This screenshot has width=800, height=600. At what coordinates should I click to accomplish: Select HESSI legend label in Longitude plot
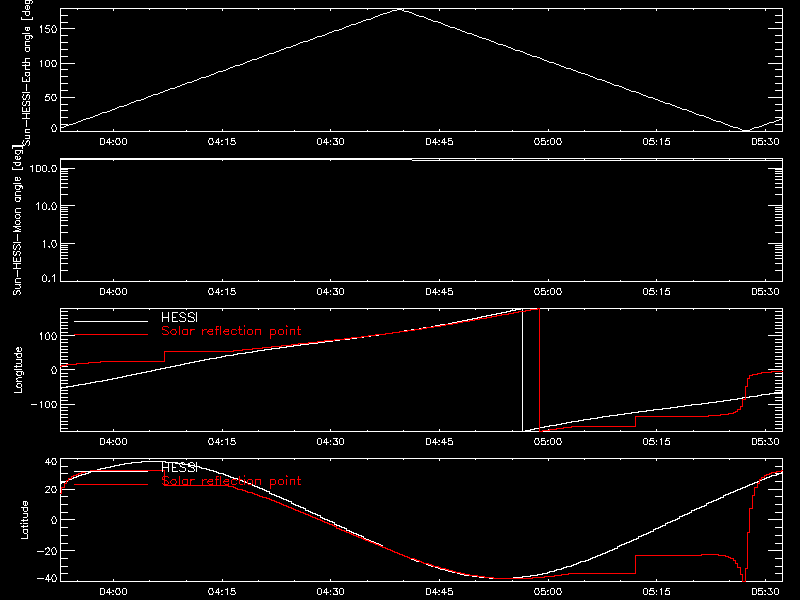click(x=179, y=317)
